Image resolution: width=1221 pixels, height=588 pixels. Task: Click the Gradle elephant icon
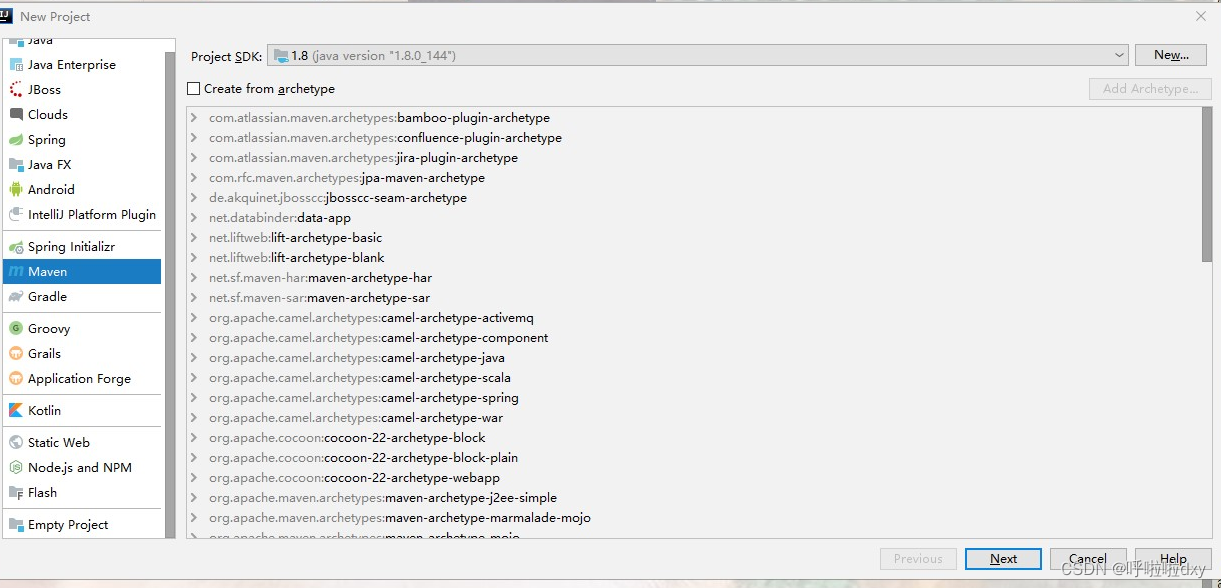click(x=16, y=296)
